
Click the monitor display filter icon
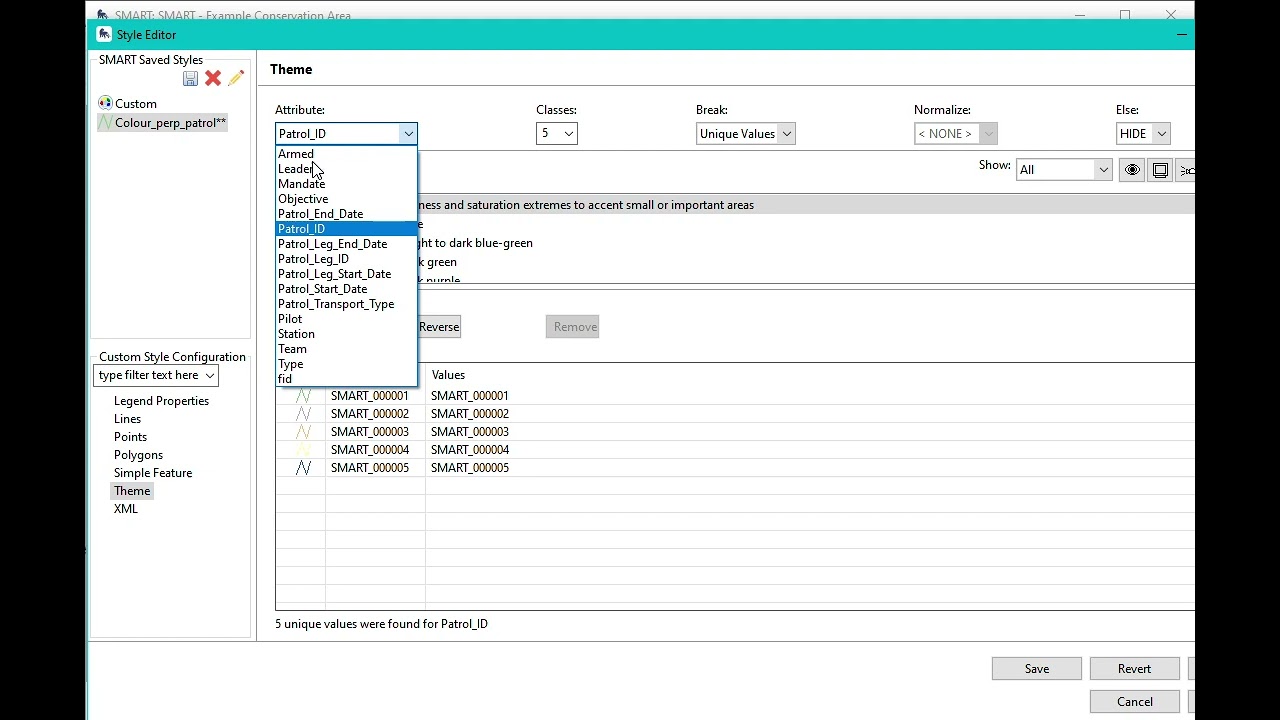coord(1160,170)
